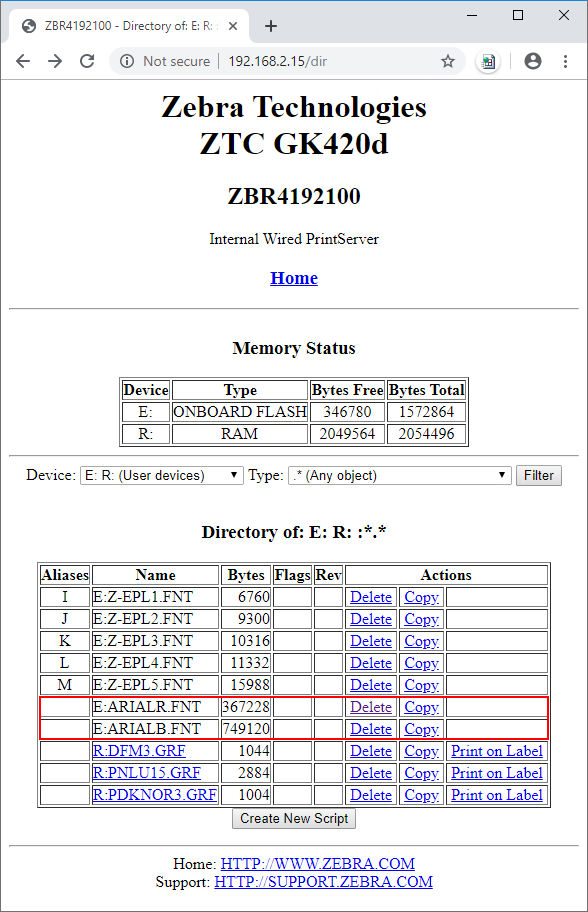Click the Filter button
588x912 pixels.
tap(539, 475)
